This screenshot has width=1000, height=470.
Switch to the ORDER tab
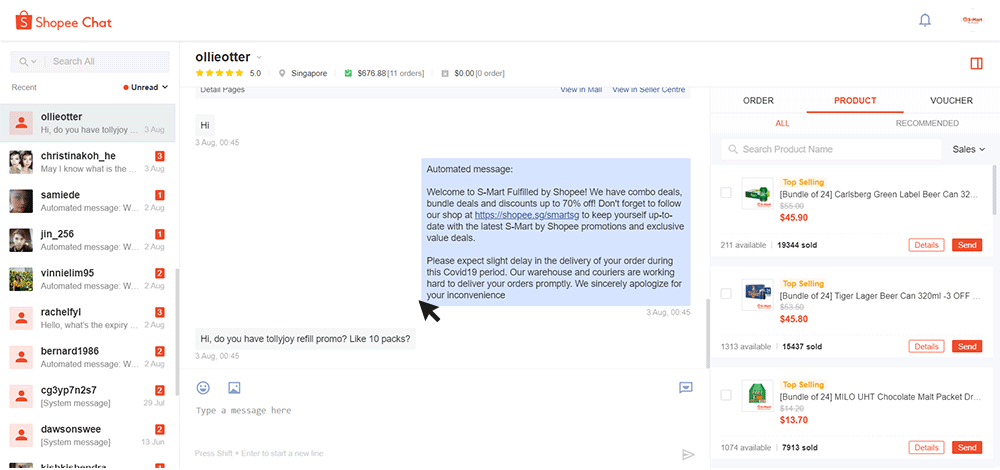758,101
